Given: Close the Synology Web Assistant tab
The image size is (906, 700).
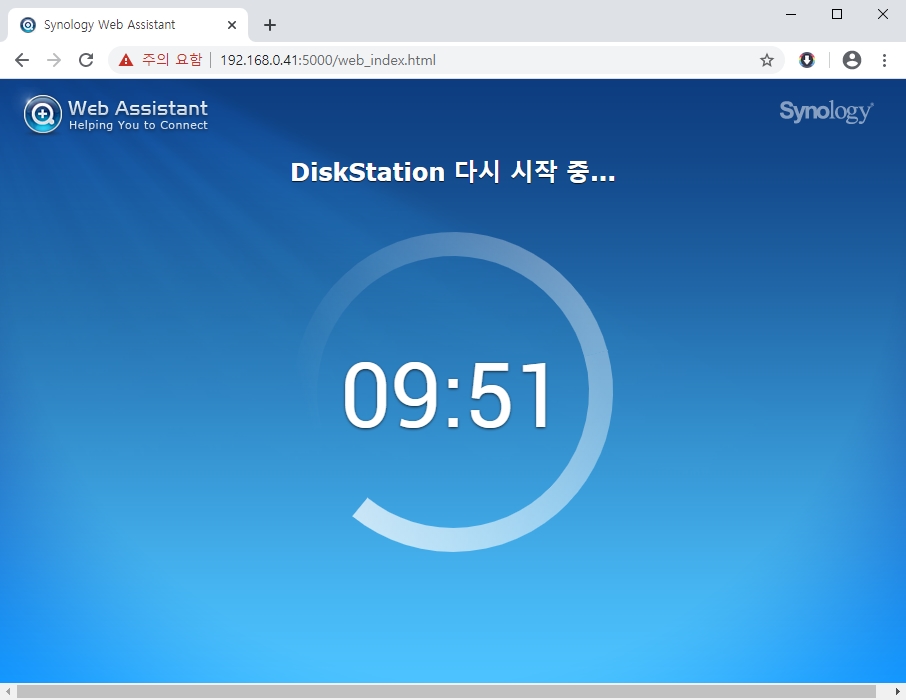Looking at the screenshot, I should 232,25.
